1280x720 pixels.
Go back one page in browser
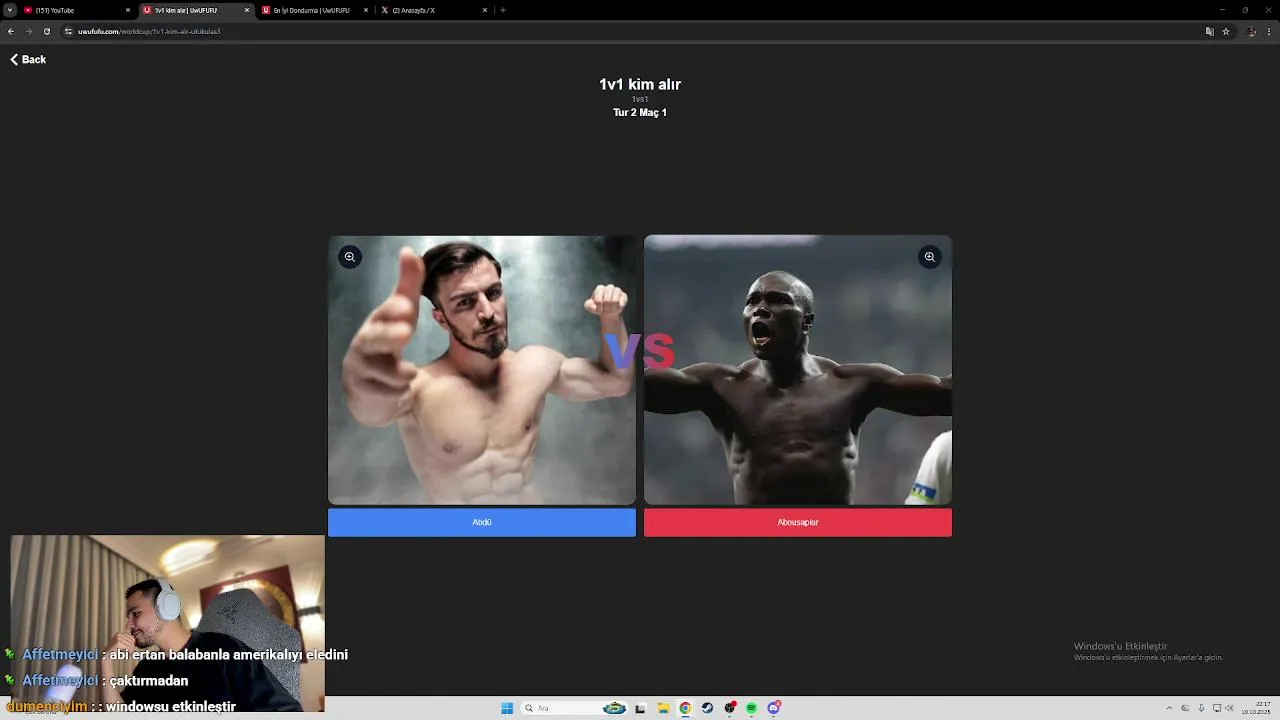11,31
